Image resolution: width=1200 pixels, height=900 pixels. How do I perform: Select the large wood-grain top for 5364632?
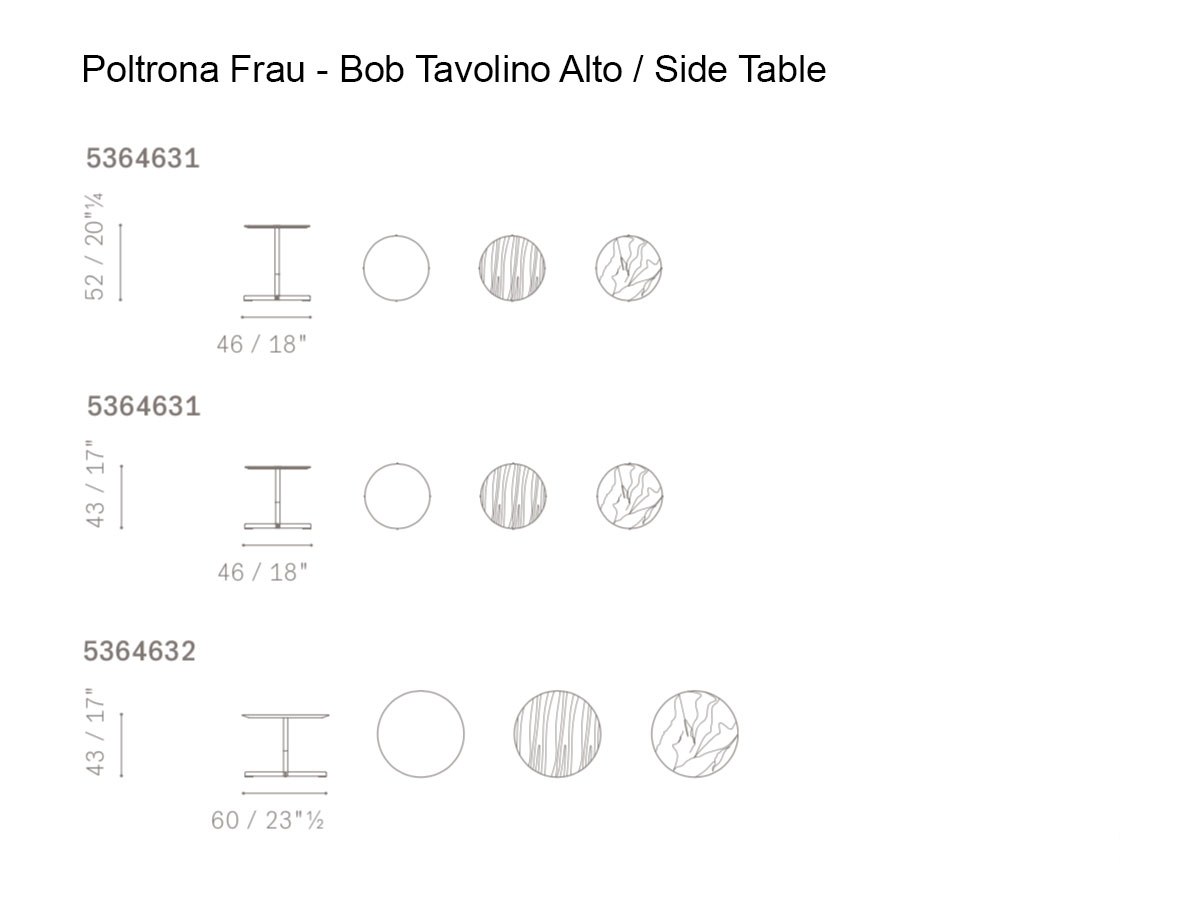(x=558, y=733)
